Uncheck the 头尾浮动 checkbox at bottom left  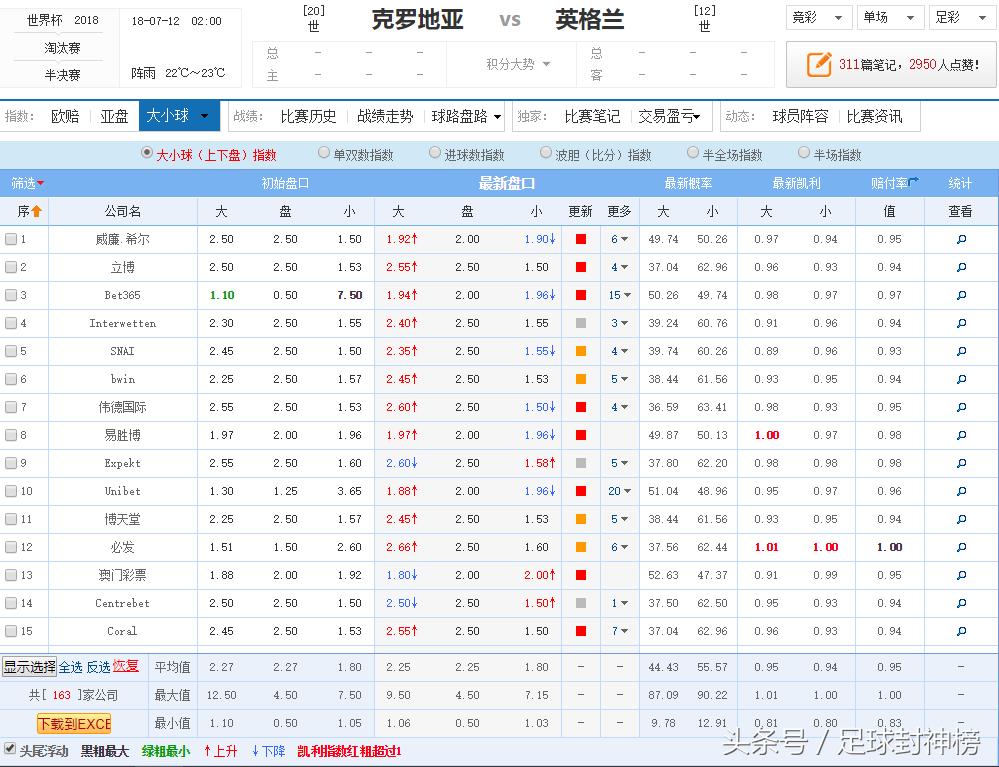pos(8,751)
